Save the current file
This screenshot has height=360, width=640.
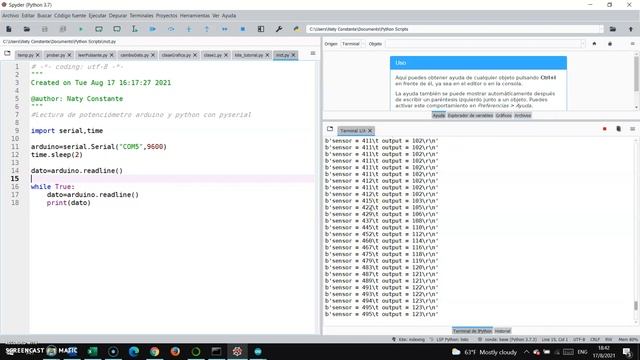[44, 29]
